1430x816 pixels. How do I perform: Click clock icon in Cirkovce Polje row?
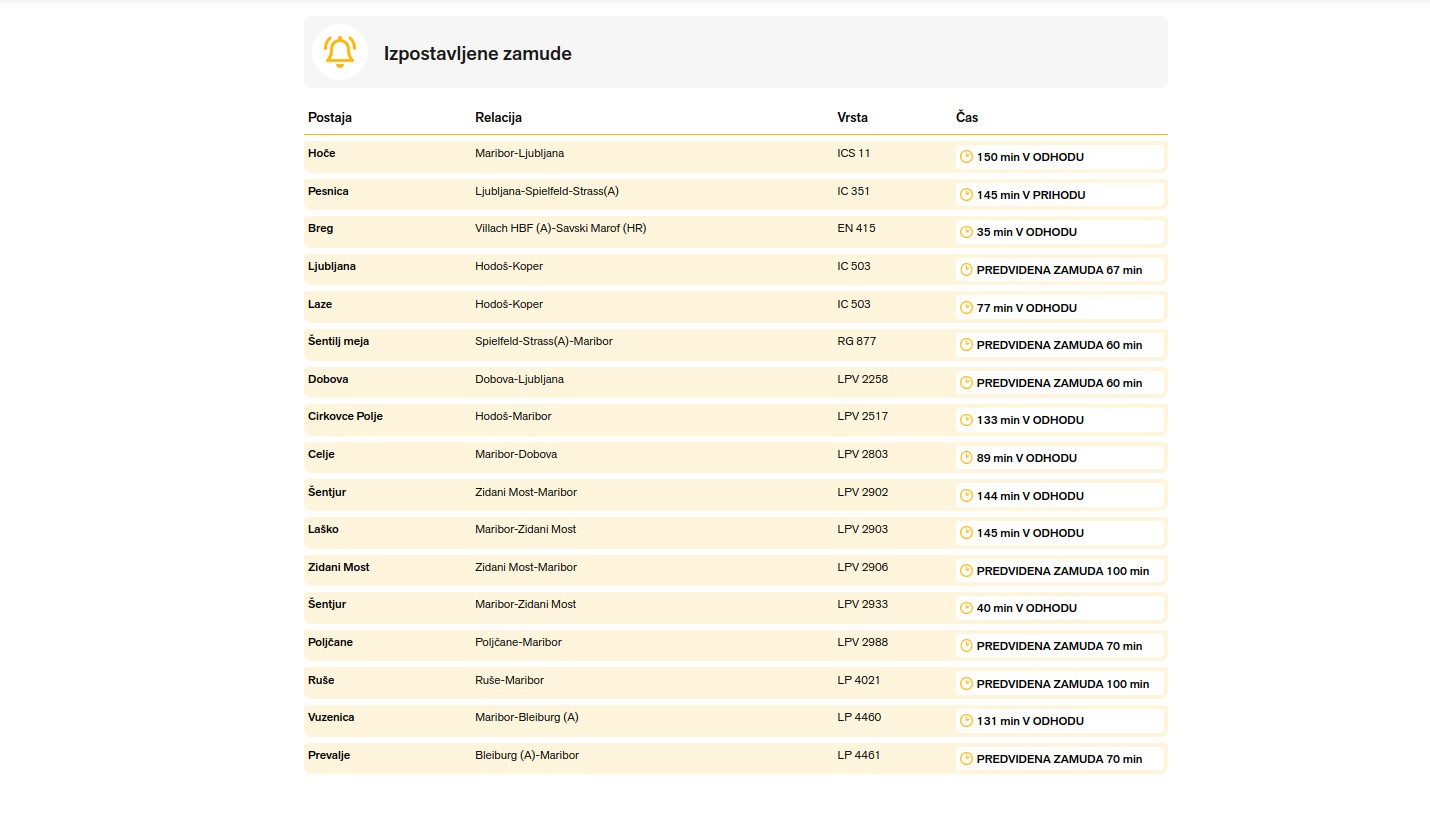point(966,420)
